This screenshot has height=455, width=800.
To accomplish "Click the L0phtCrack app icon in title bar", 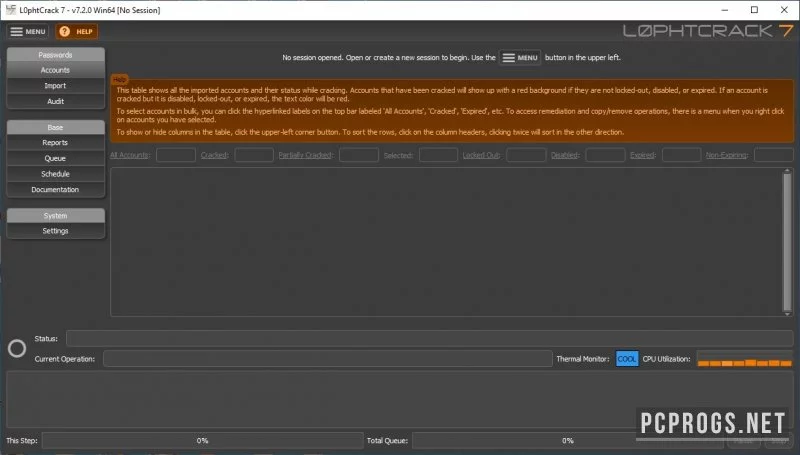I will (x=11, y=10).
